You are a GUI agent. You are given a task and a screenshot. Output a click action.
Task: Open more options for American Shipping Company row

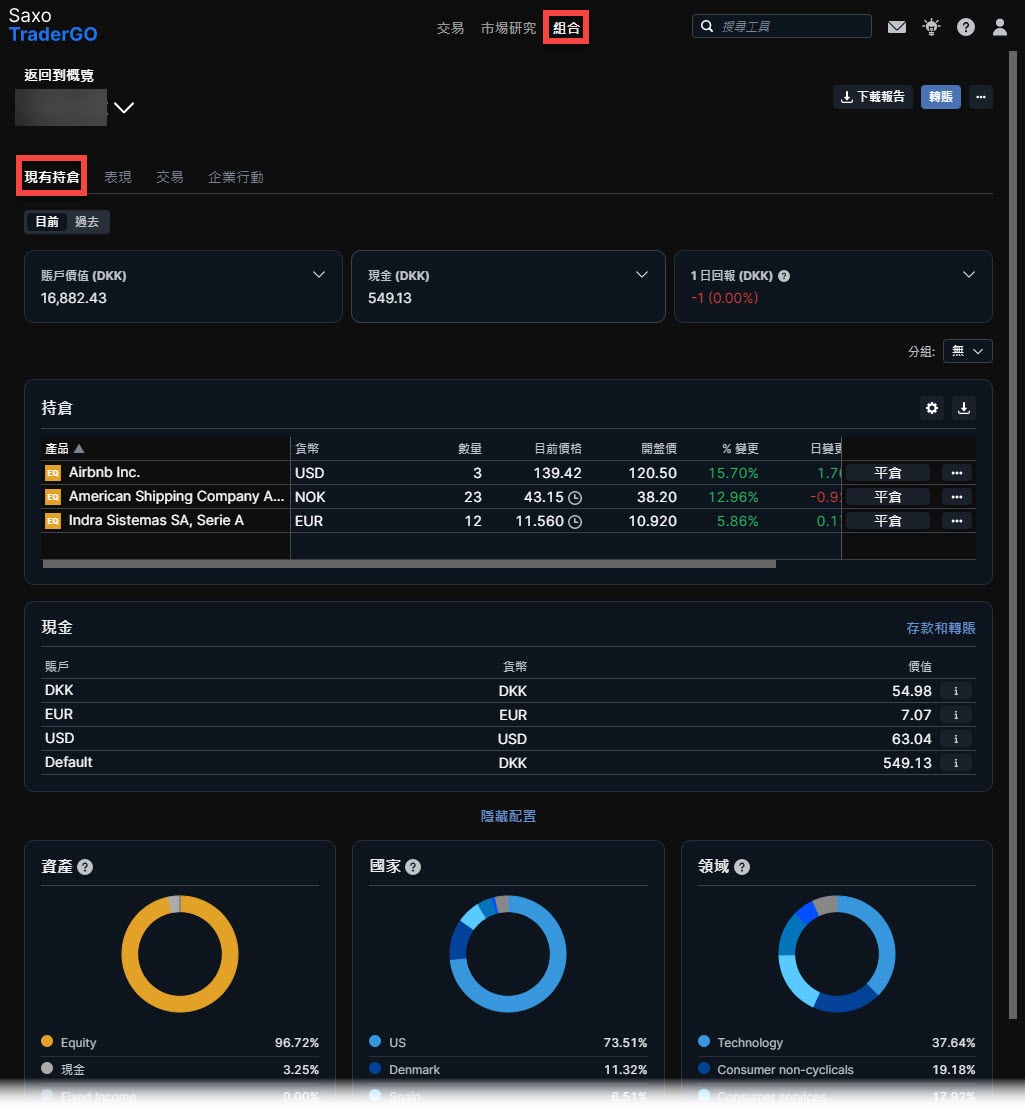pyautogui.click(x=956, y=497)
